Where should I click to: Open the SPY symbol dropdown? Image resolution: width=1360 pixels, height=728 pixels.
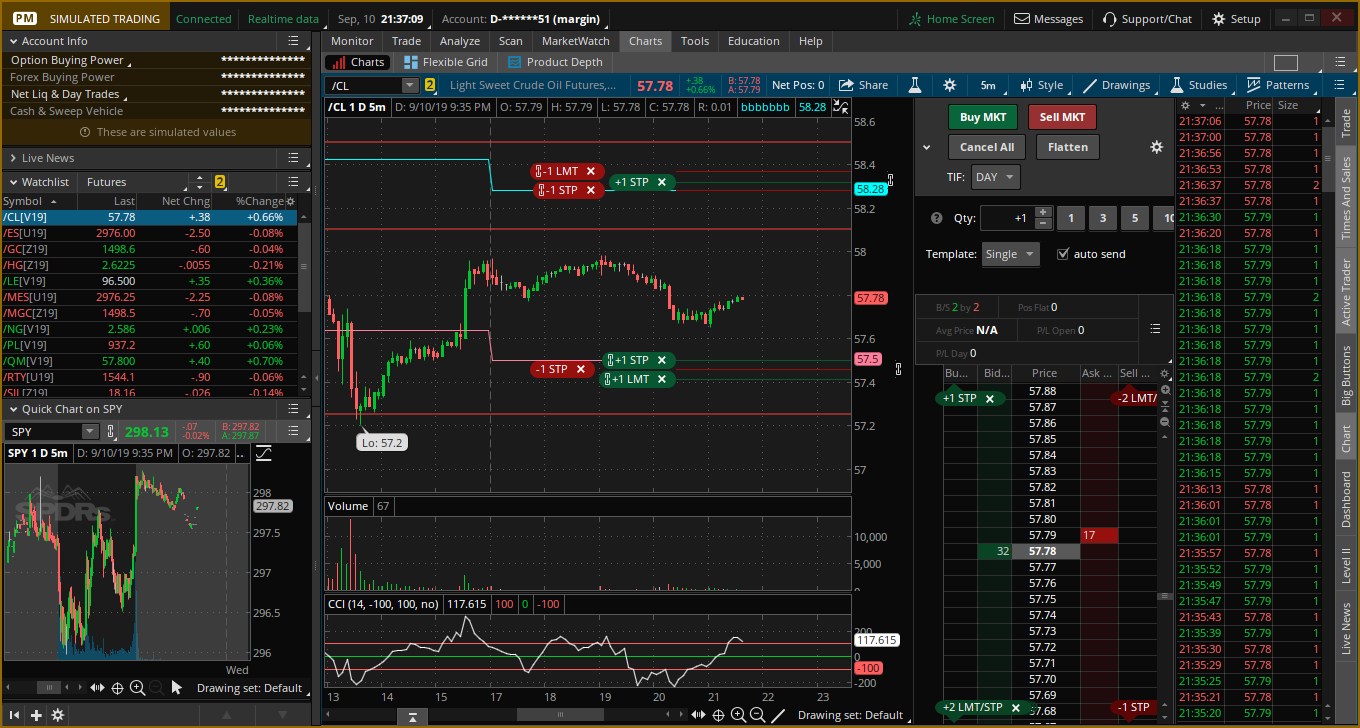(90, 432)
